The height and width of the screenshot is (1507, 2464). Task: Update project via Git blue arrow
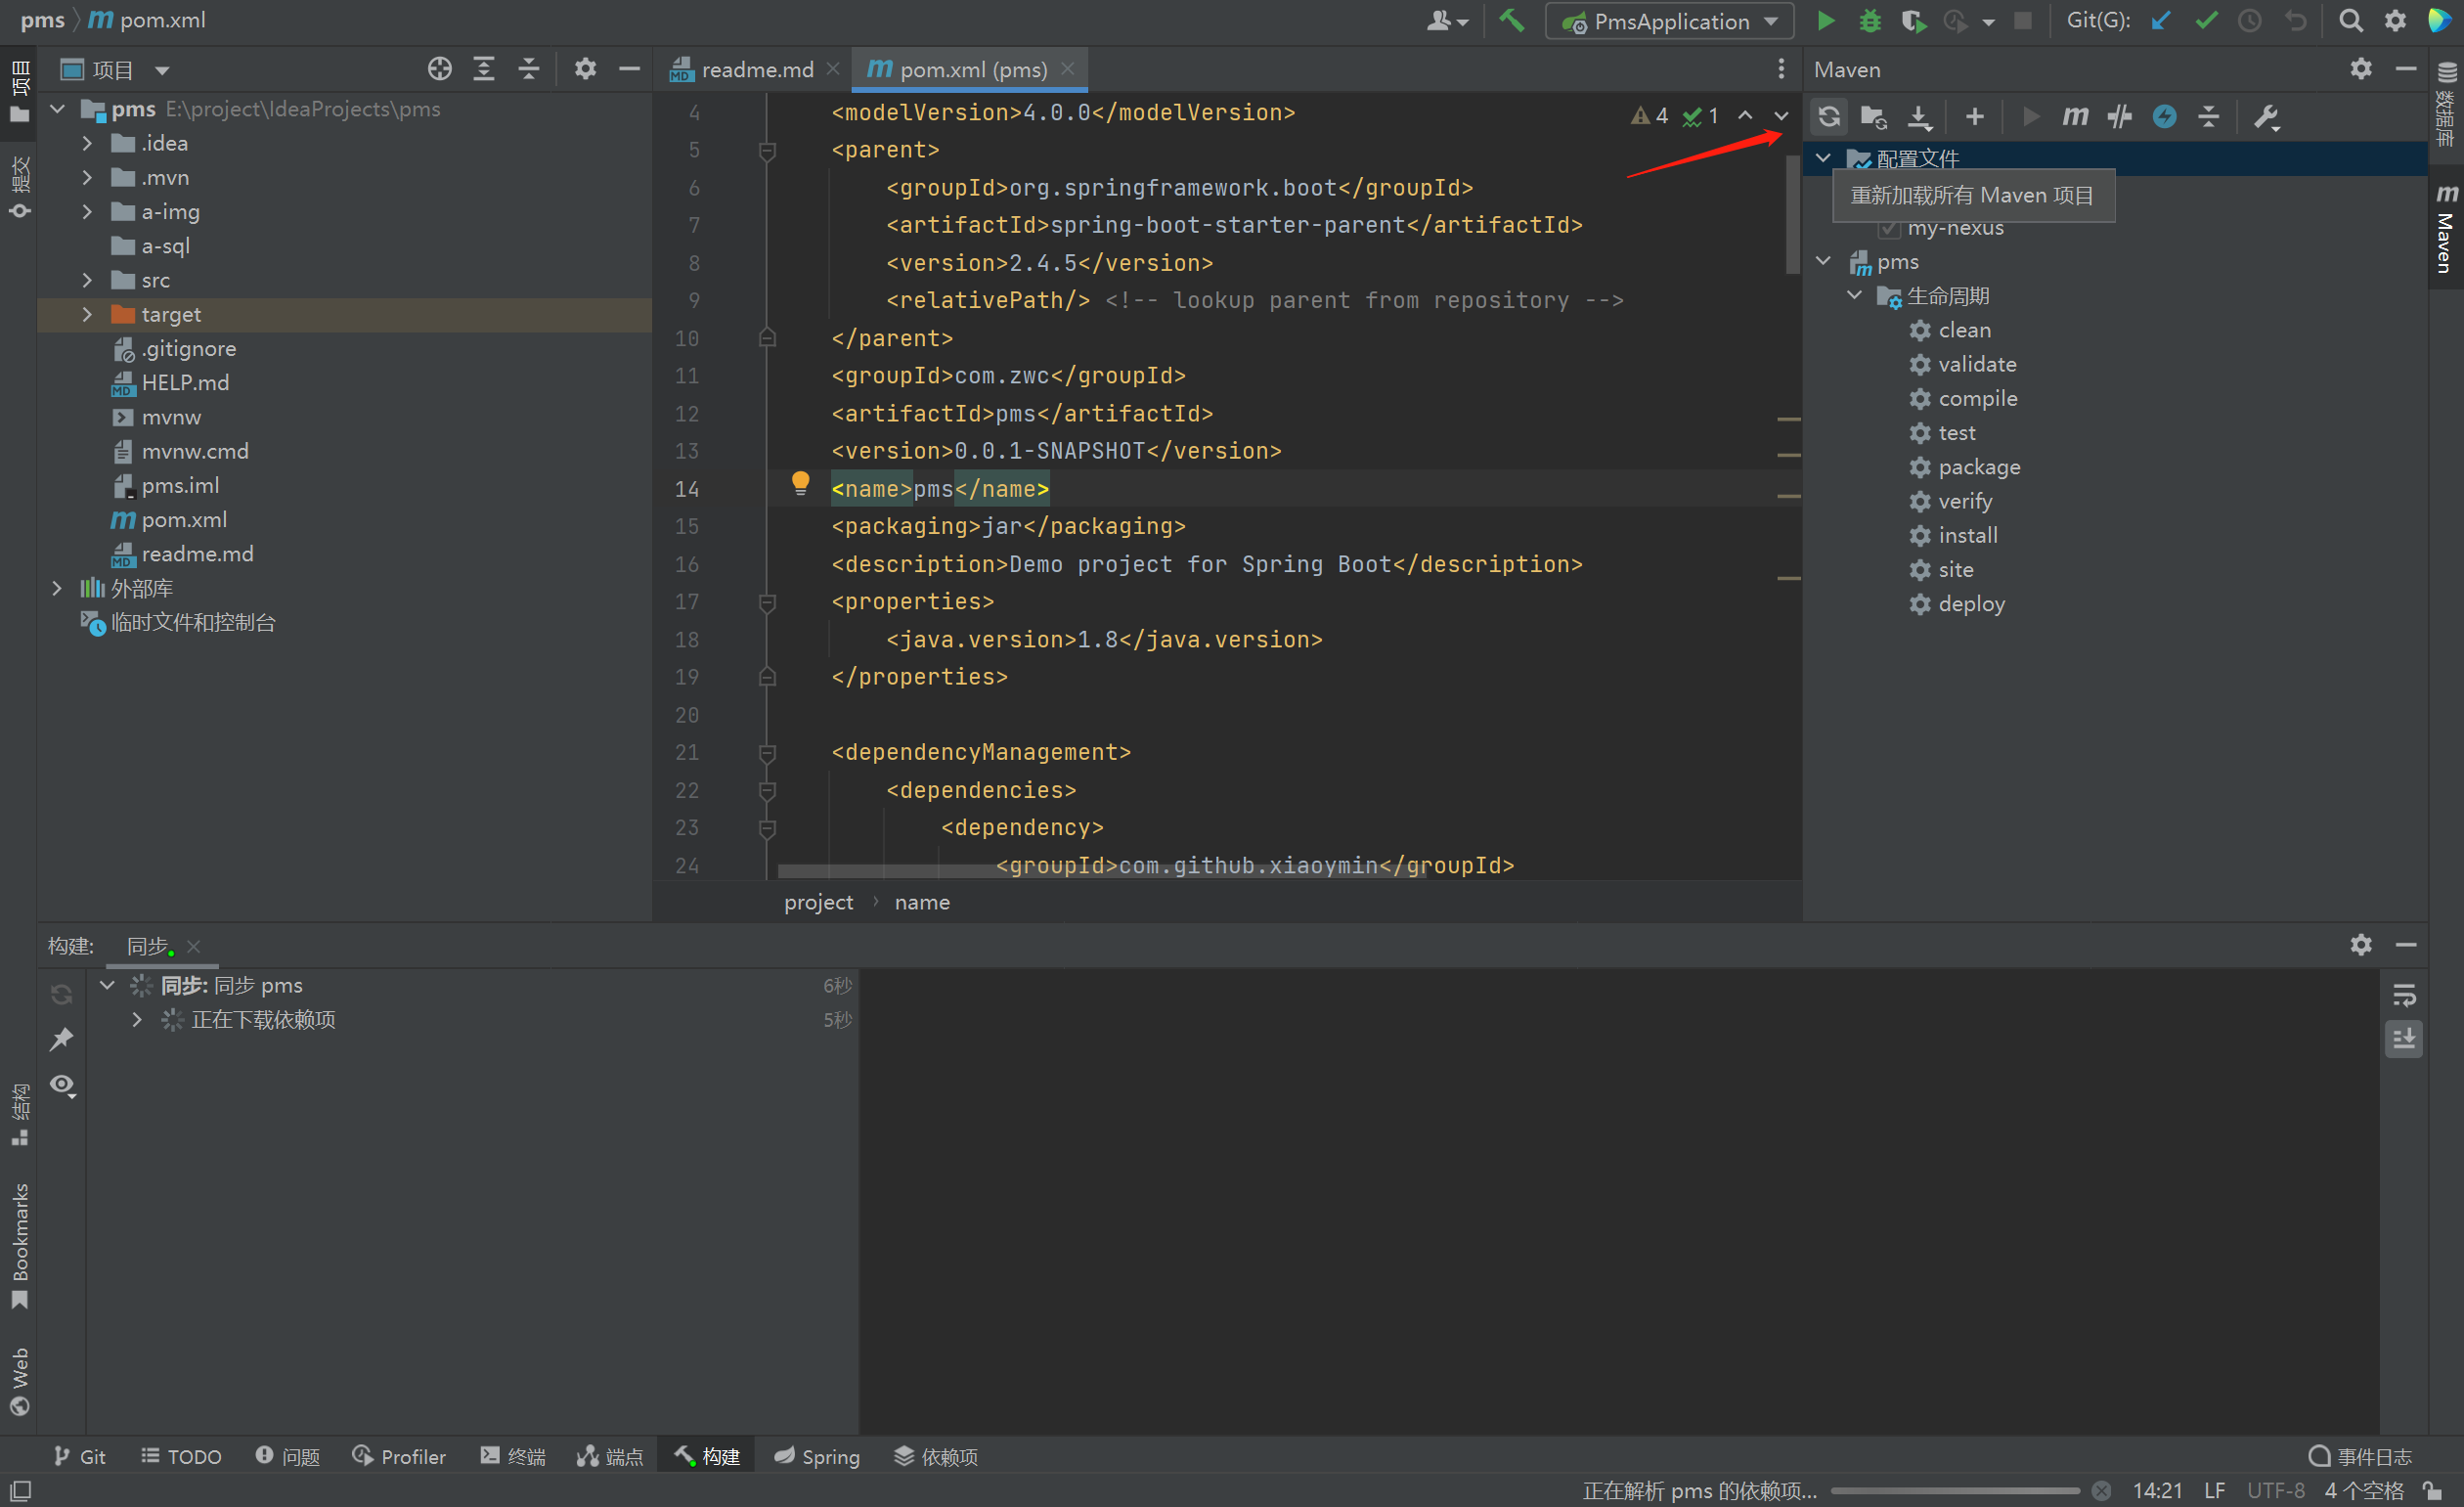(2160, 21)
